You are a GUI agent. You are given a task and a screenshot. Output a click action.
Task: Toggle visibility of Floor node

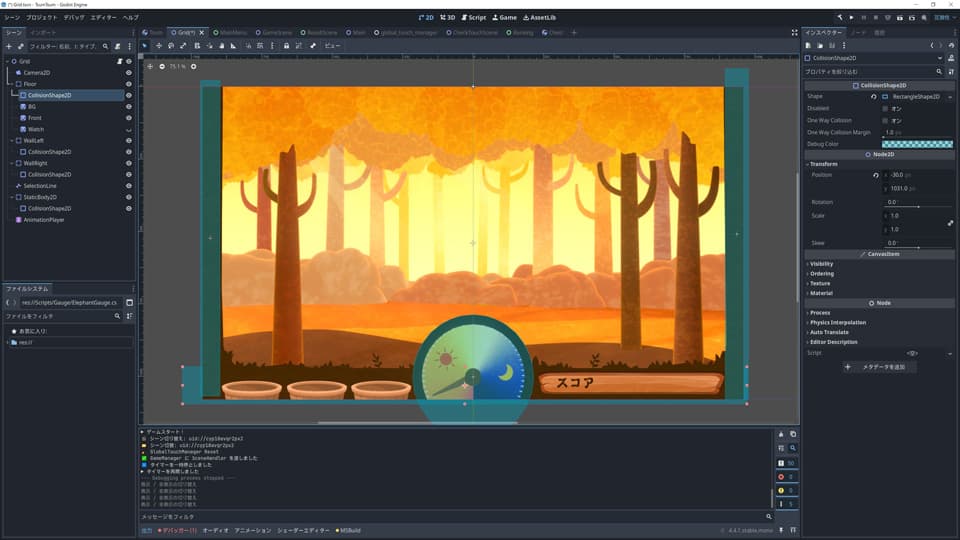click(129, 84)
